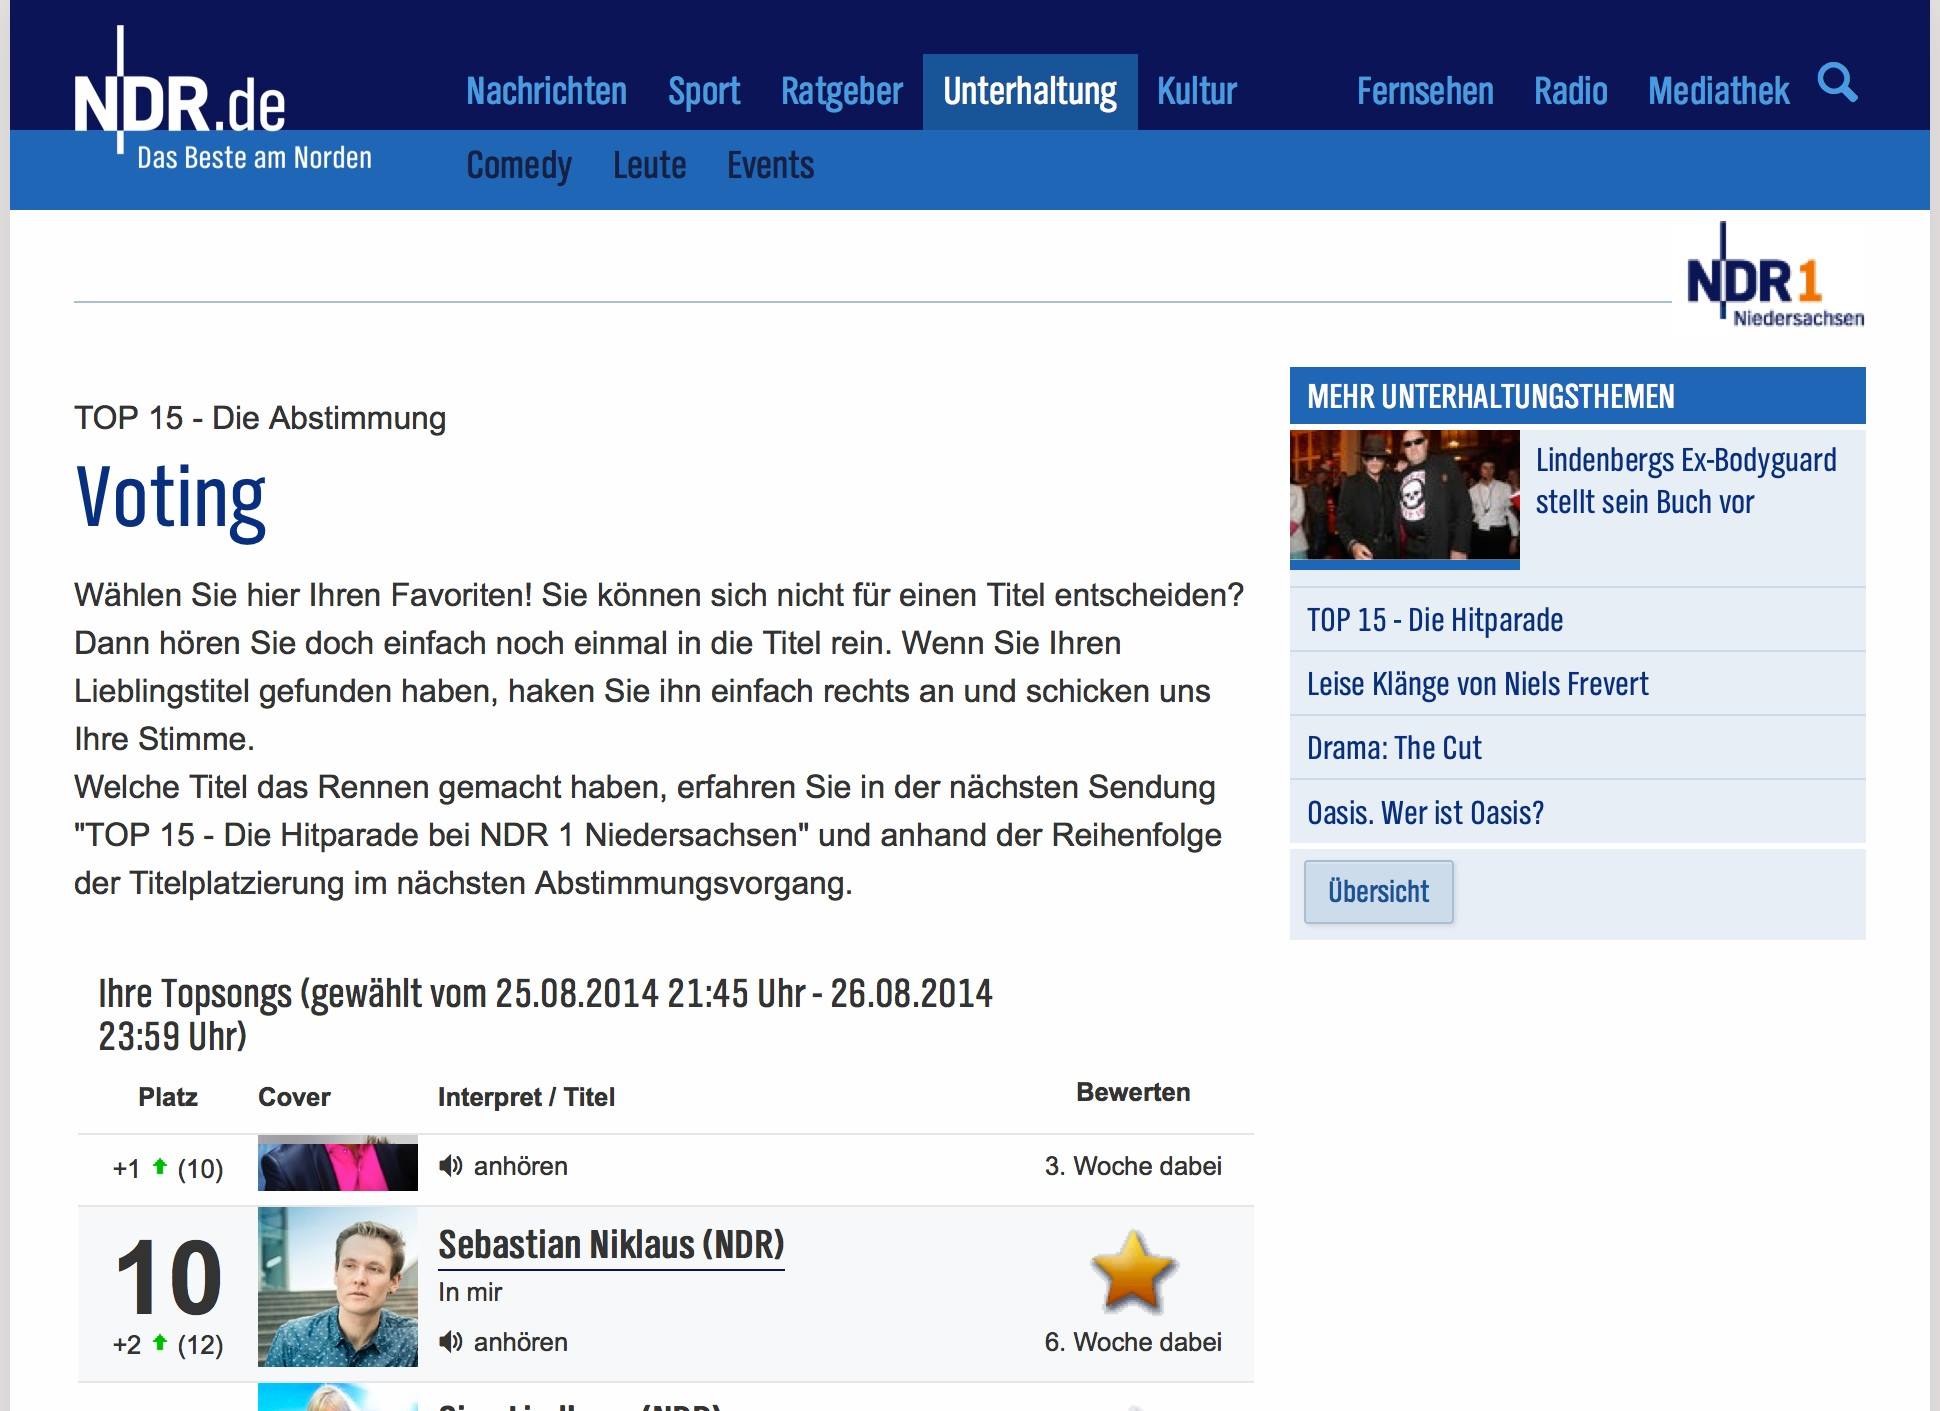1940x1411 pixels.
Task: Select the Unterhaltung tab
Action: click(x=1030, y=92)
